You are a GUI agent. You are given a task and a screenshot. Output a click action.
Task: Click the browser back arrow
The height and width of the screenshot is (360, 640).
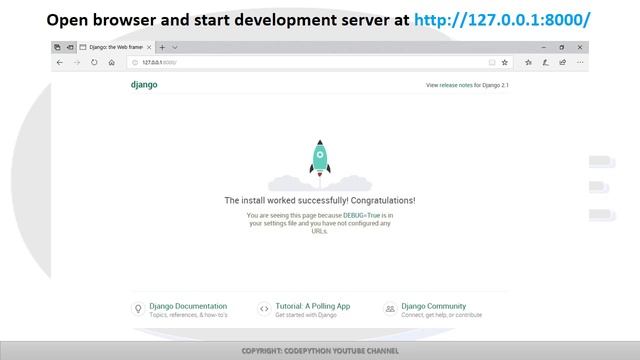coord(60,62)
